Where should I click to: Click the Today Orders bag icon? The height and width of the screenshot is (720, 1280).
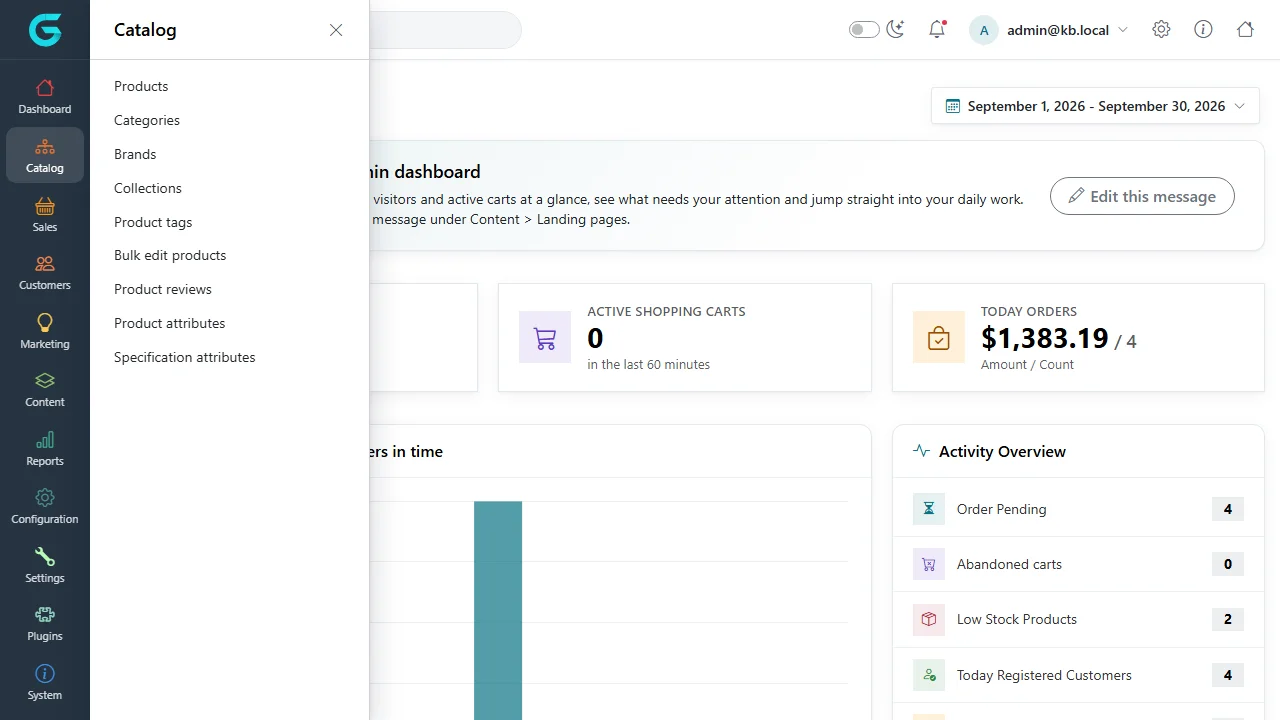pos(939,337)
